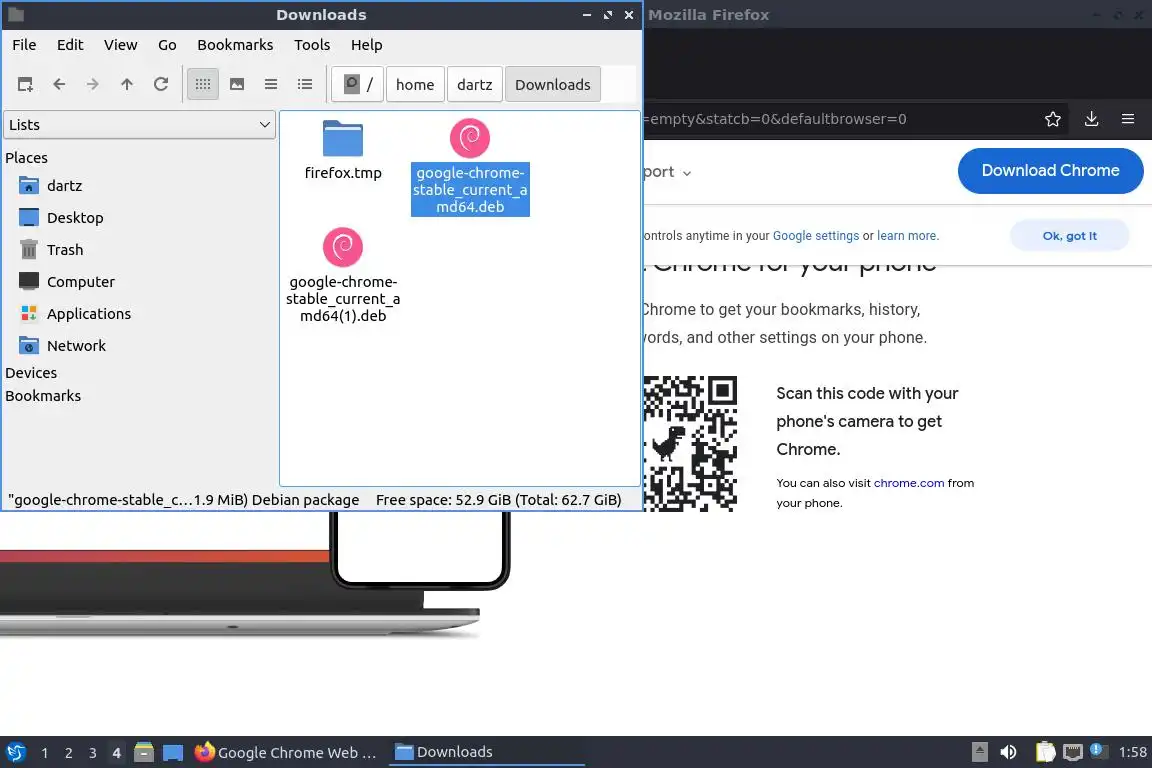Open the network tray icon
The width and height of the screenshot is (1152, 768).
tap(1073, 753)
